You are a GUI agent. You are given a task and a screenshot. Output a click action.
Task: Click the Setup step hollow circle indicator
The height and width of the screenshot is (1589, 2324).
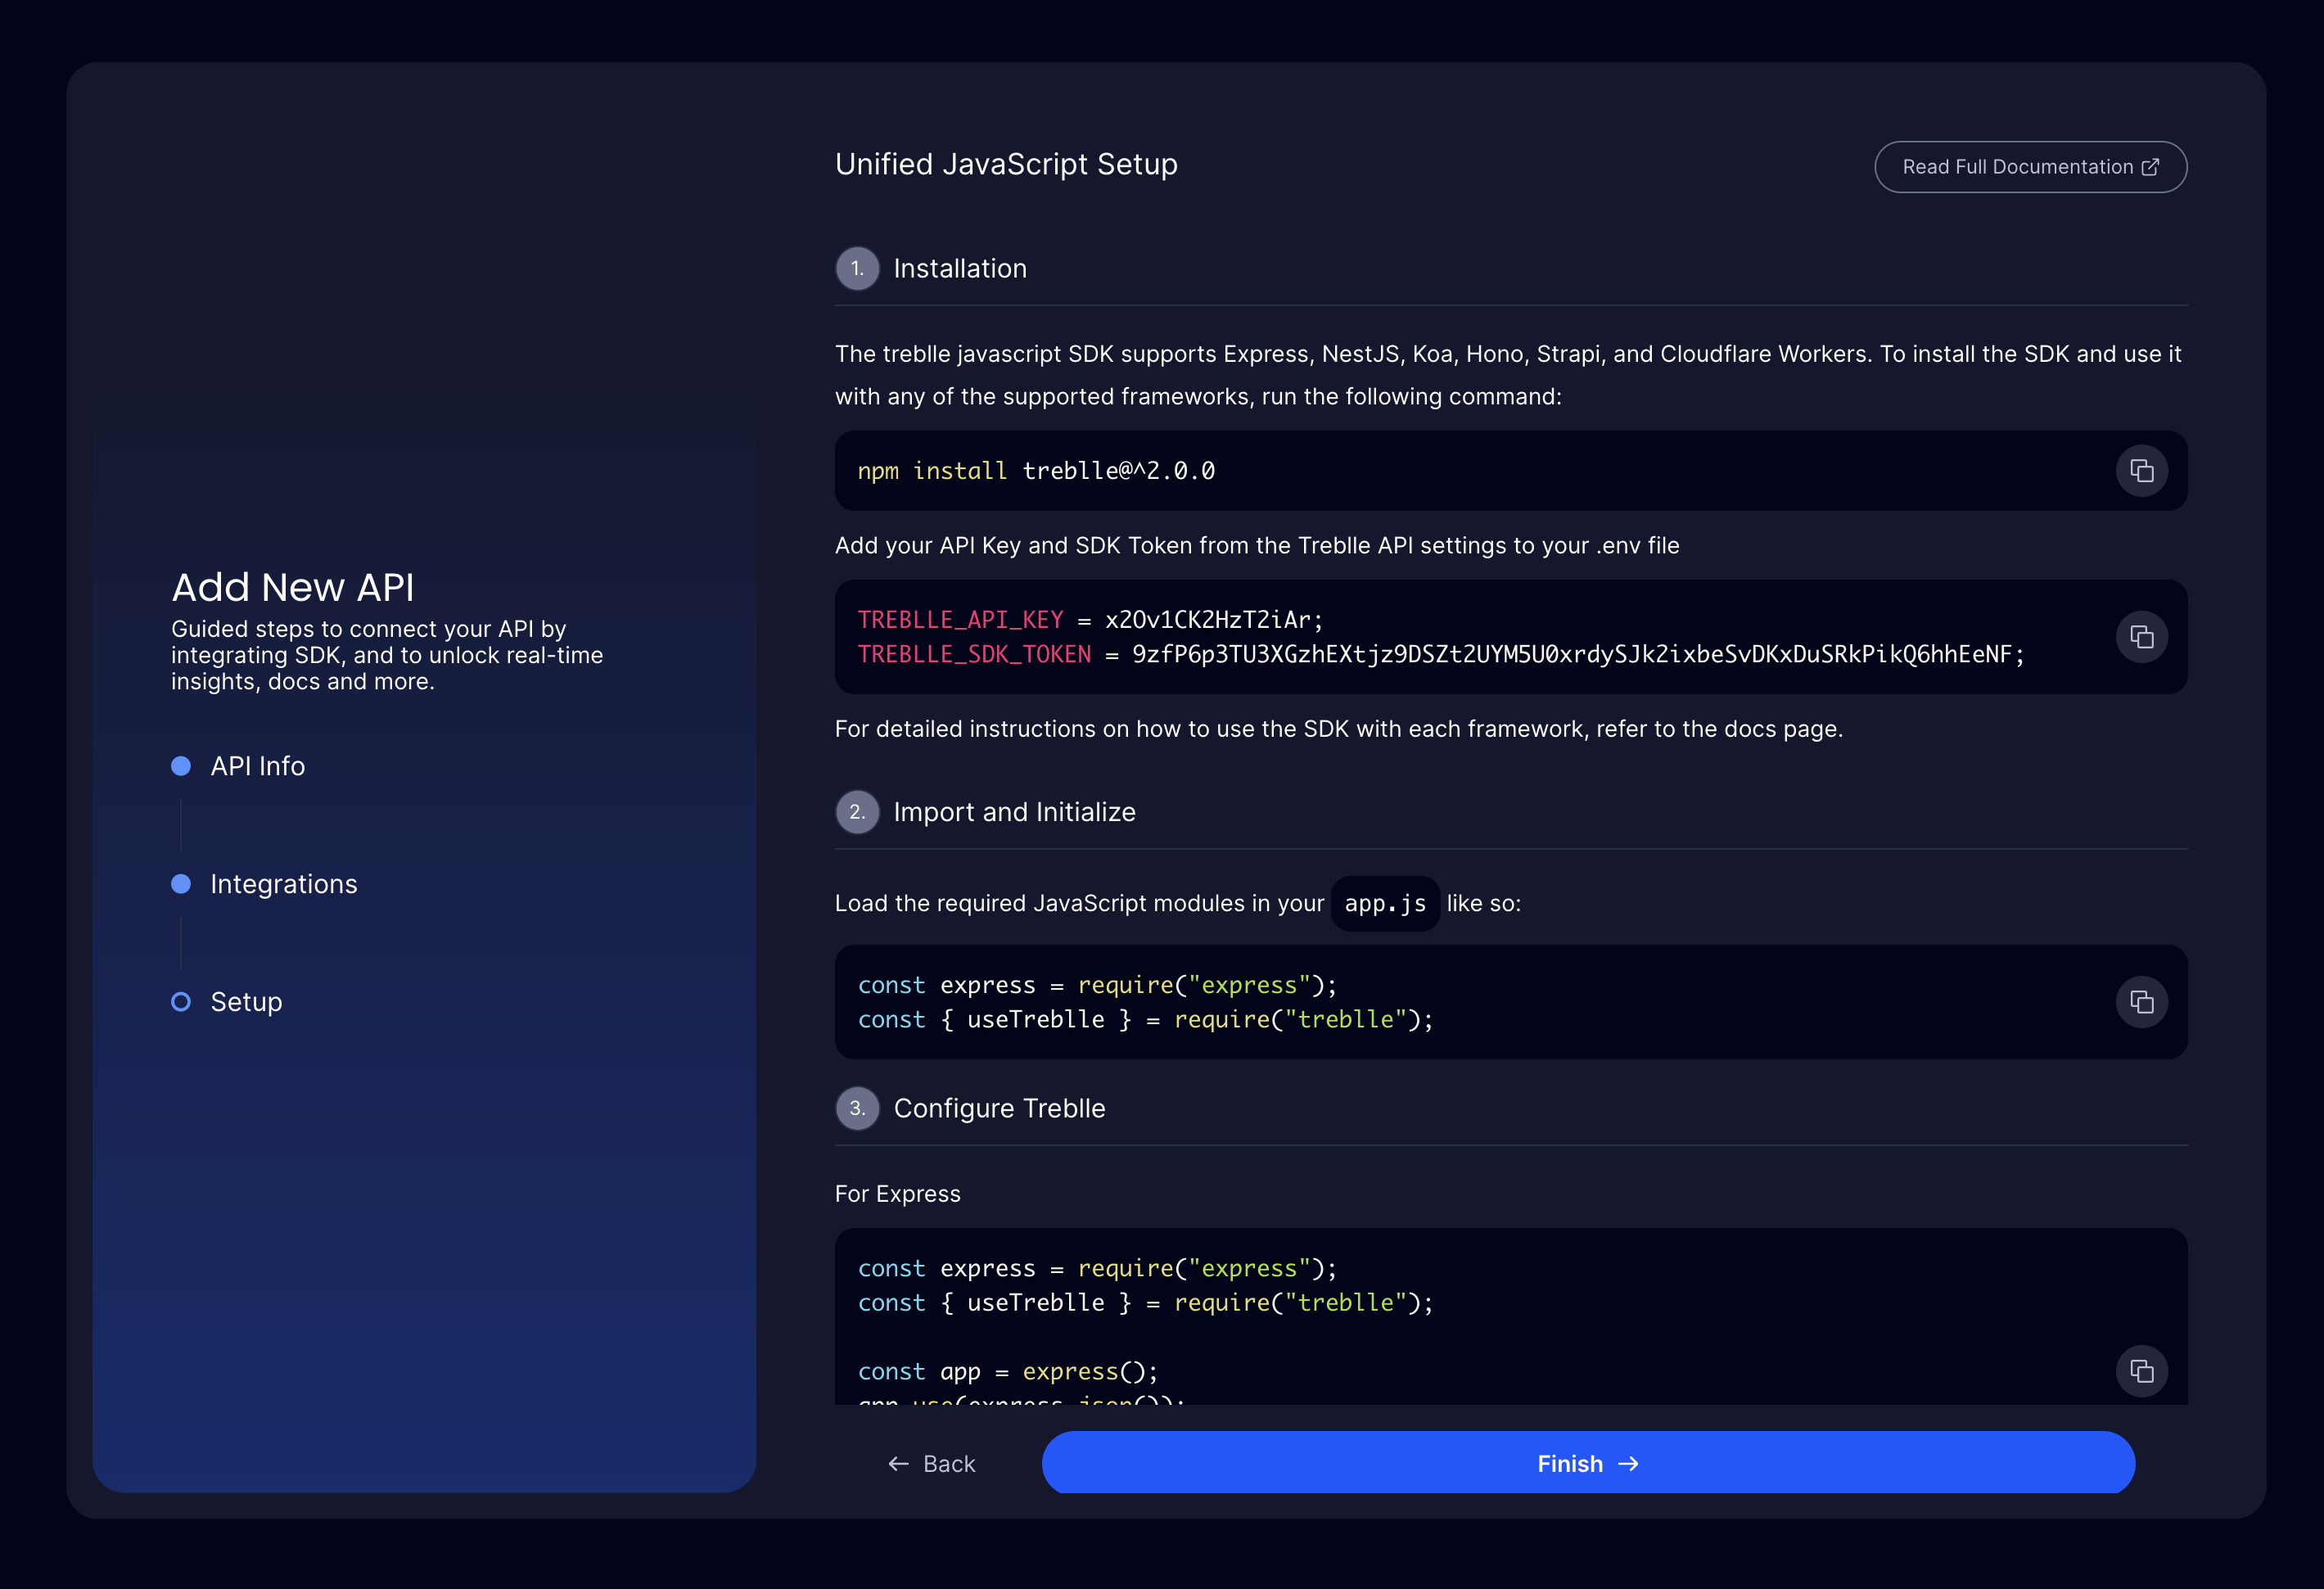181,1002
